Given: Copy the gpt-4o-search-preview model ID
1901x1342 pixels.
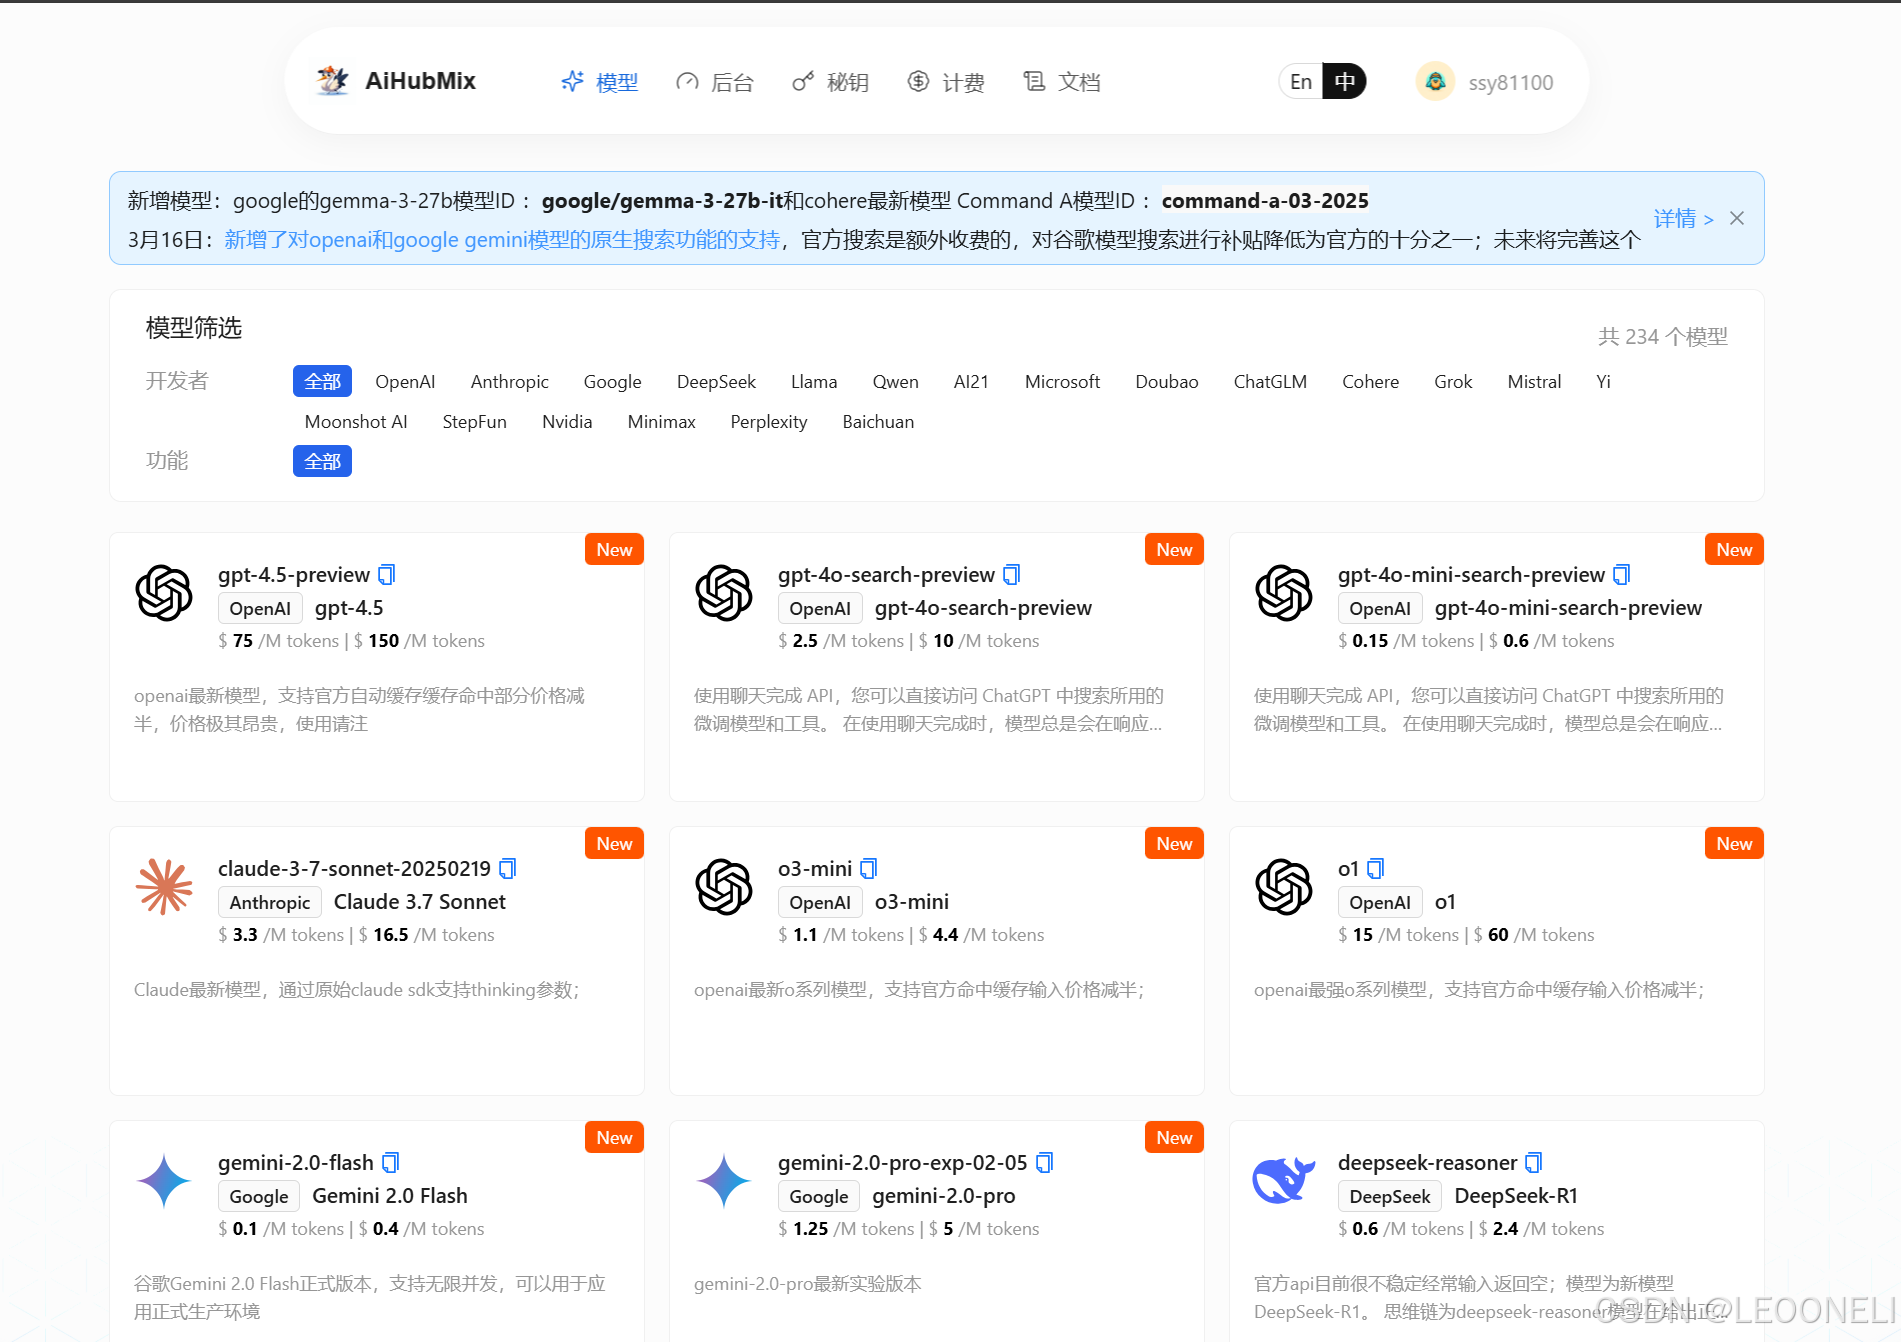Looking at the screenshot, I should pyautogui.click(x=1011, y=575).
